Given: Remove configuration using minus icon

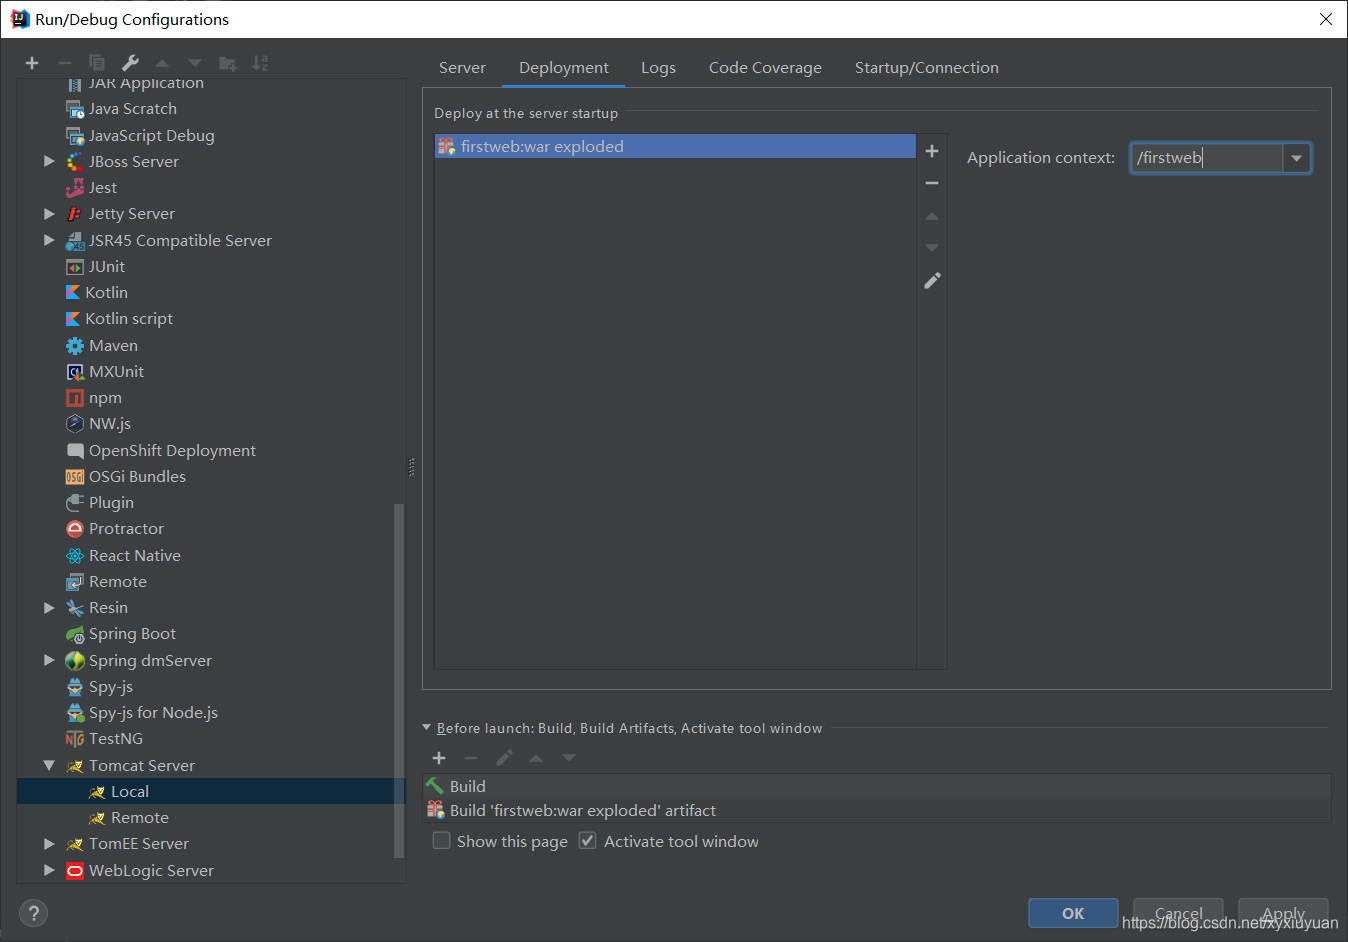Looking at the screenshot, I should tap(64, 63).
